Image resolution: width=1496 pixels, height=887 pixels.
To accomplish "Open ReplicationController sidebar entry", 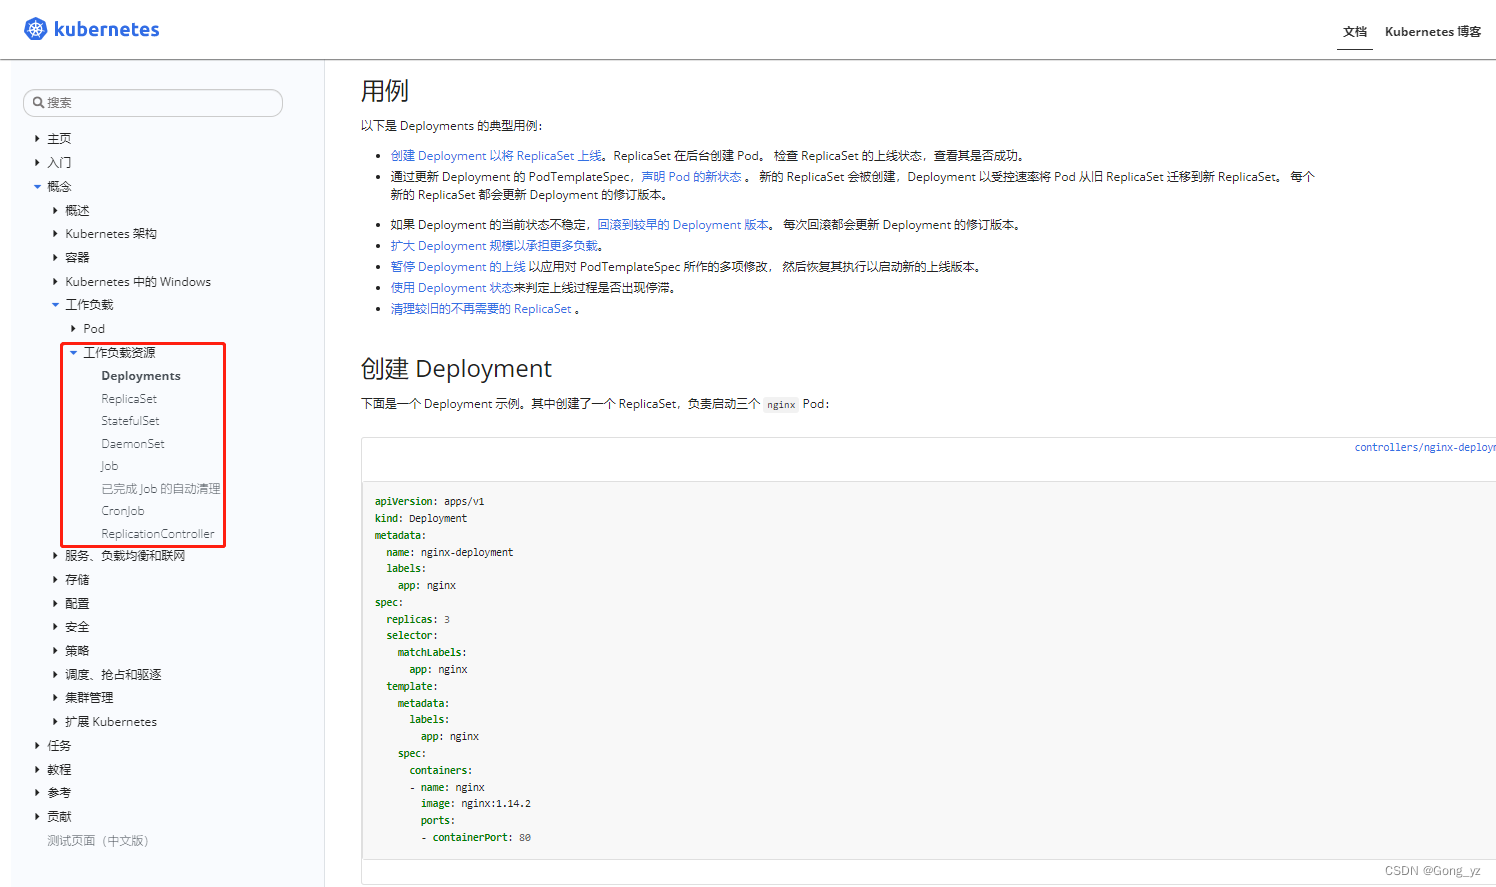I will [158, 534].
